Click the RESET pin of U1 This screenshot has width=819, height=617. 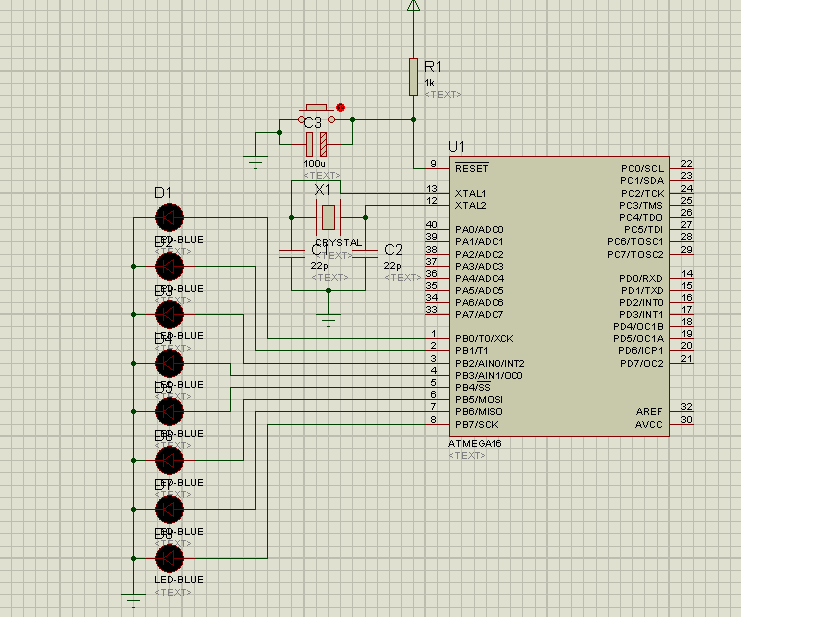click(473, 168)
